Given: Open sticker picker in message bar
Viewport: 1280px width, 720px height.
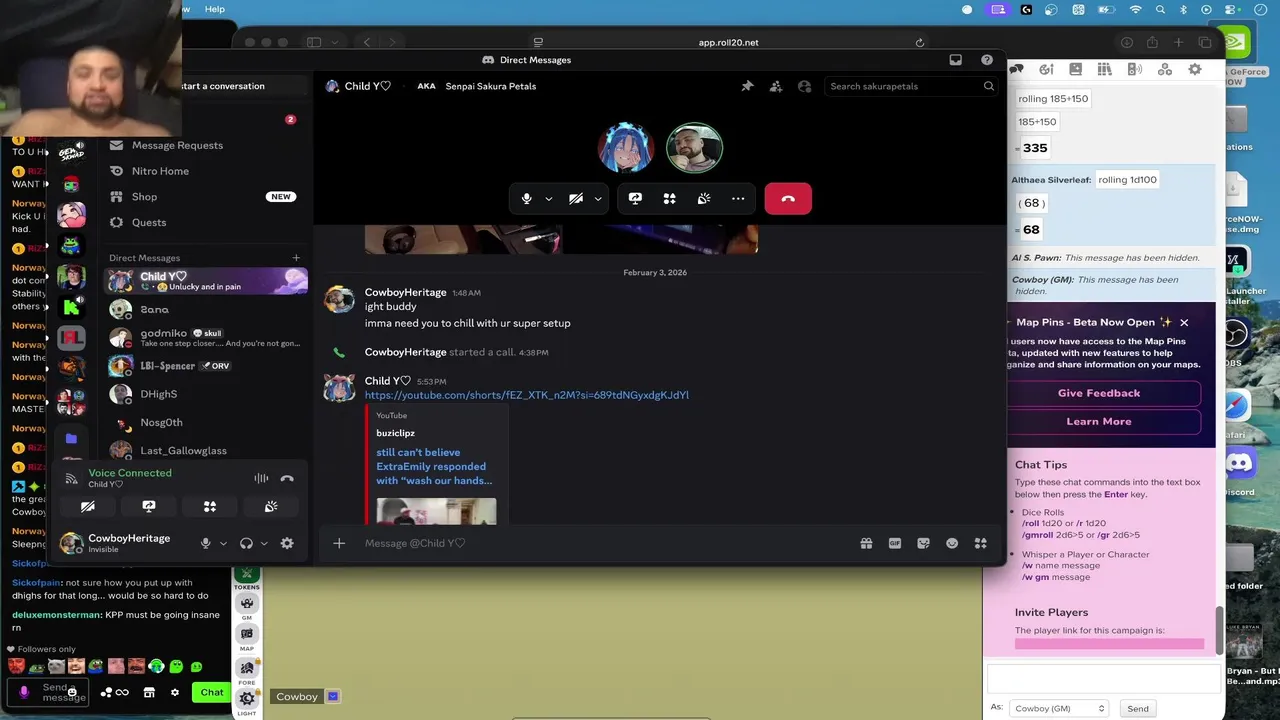Looking at the screenshot, I should (x=923, y=543).
